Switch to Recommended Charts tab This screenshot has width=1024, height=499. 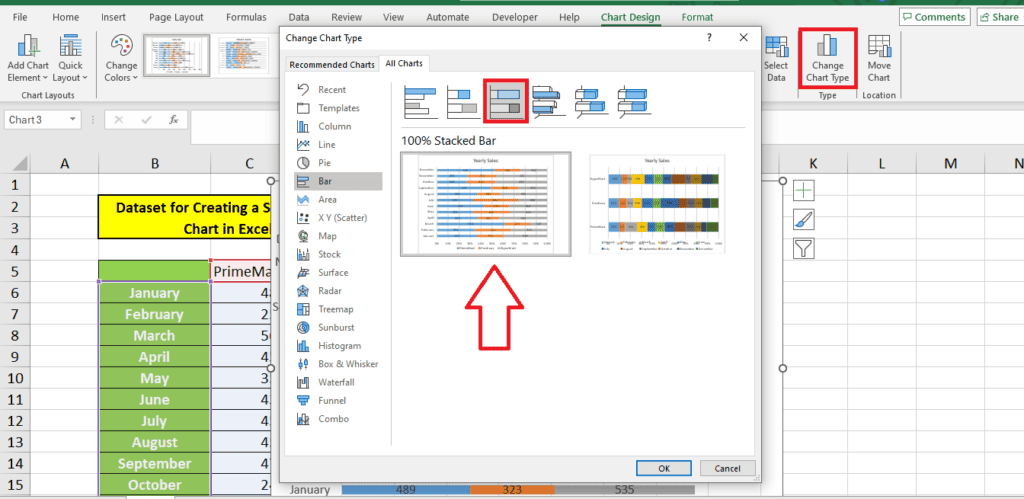pyautogui.click(x=332, y=65)
